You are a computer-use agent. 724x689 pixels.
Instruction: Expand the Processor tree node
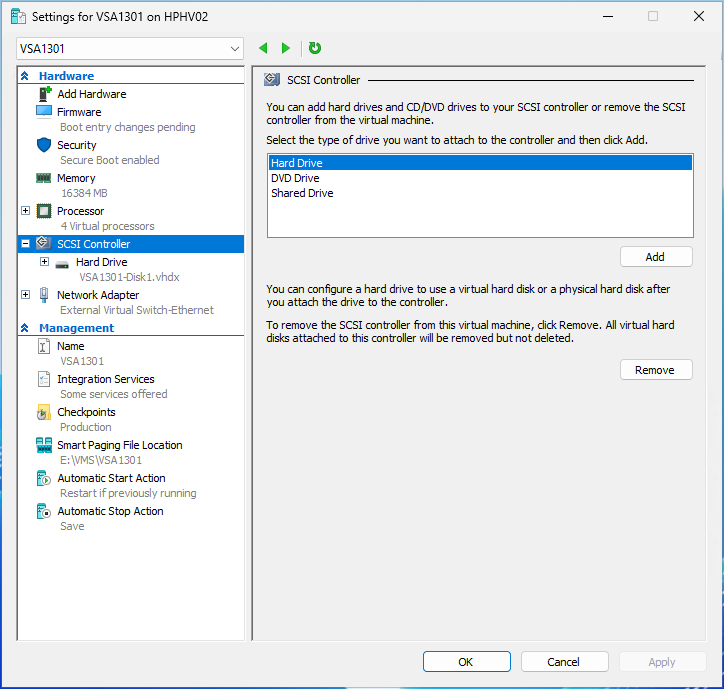tap(26, 211)
